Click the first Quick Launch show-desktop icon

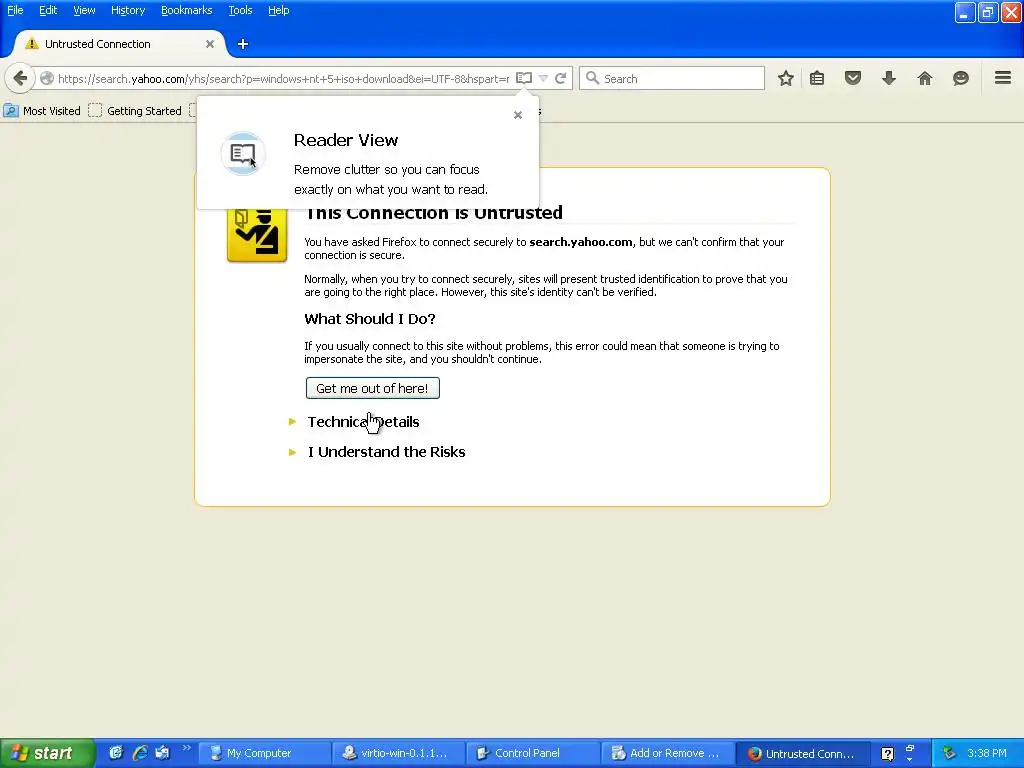[116, 753]
